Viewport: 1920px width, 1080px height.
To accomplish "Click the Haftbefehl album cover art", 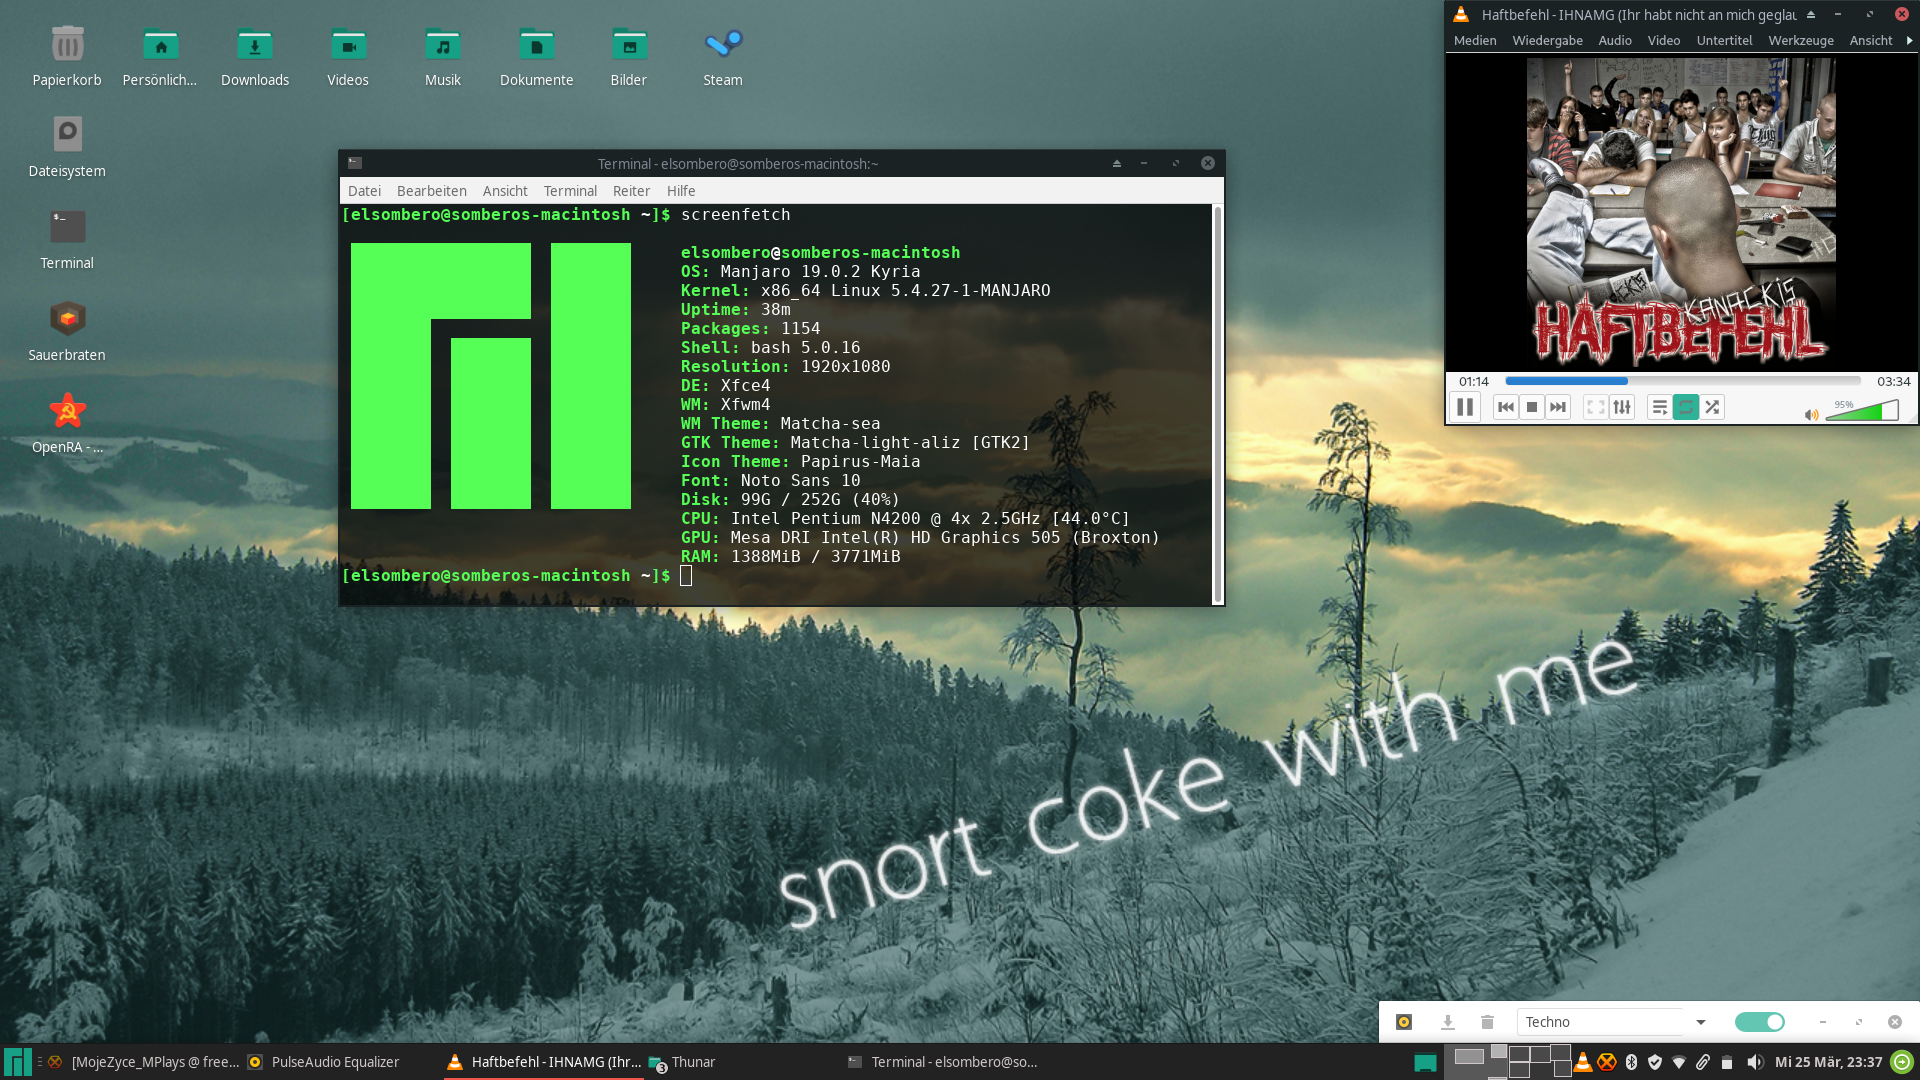I will click(1681, 213).
